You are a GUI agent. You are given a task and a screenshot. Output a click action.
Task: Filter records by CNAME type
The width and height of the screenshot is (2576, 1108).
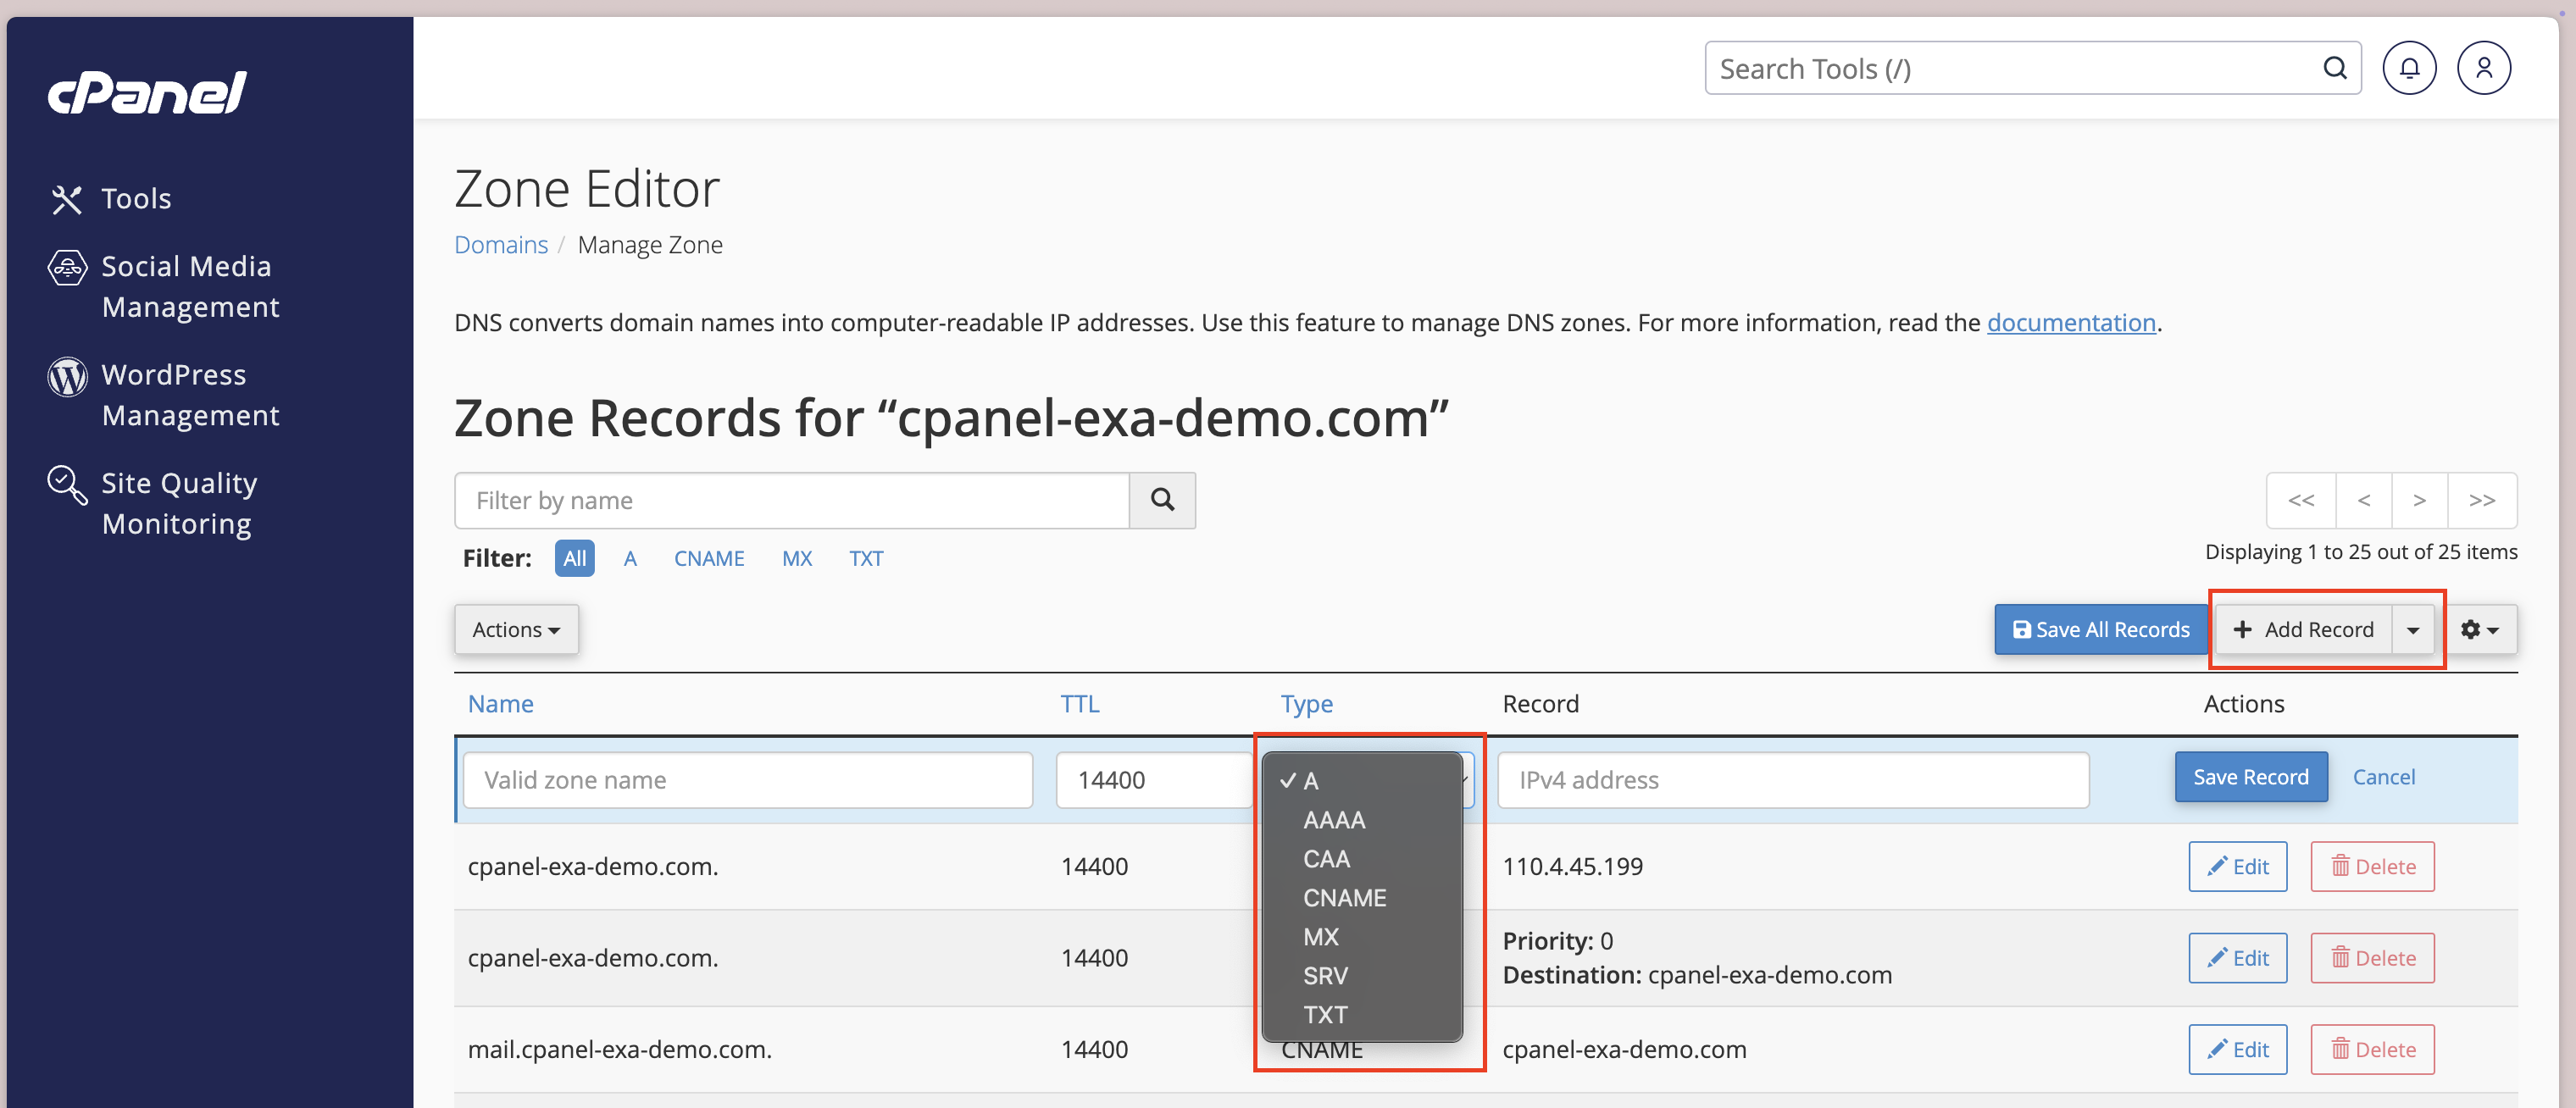[708, 558]
